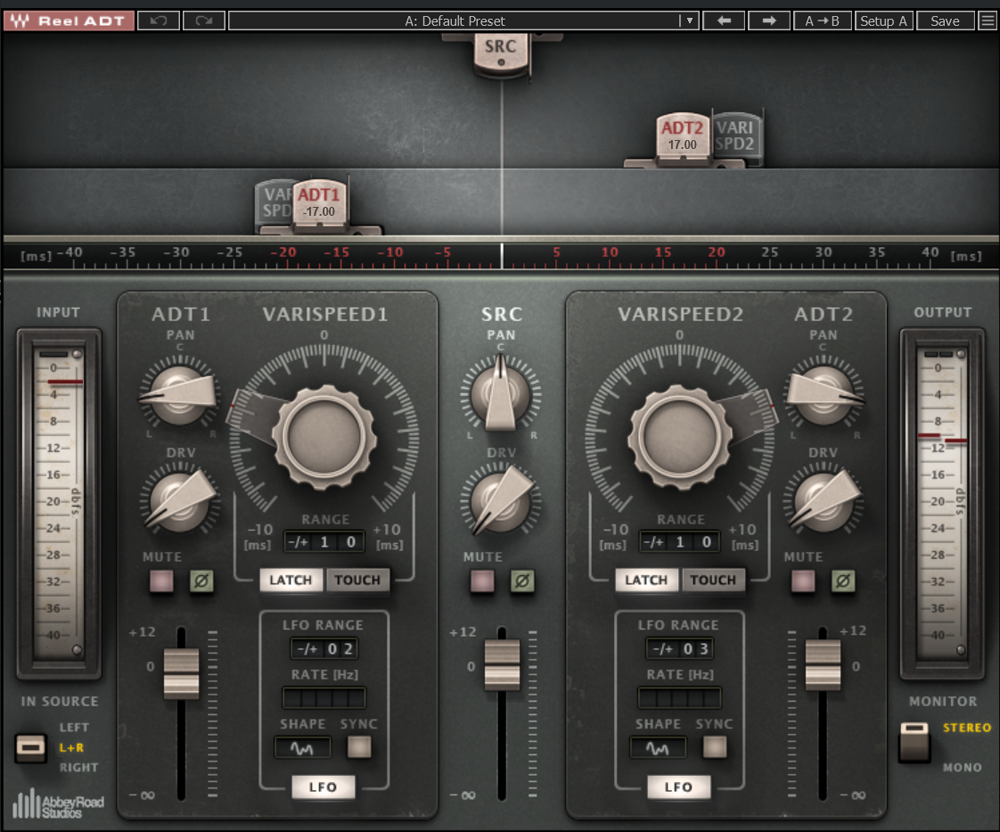This screenshot has width=1000, height=832.
Task: Click the VARISPEED1 large knob
Action: click(x=324, y=437)
